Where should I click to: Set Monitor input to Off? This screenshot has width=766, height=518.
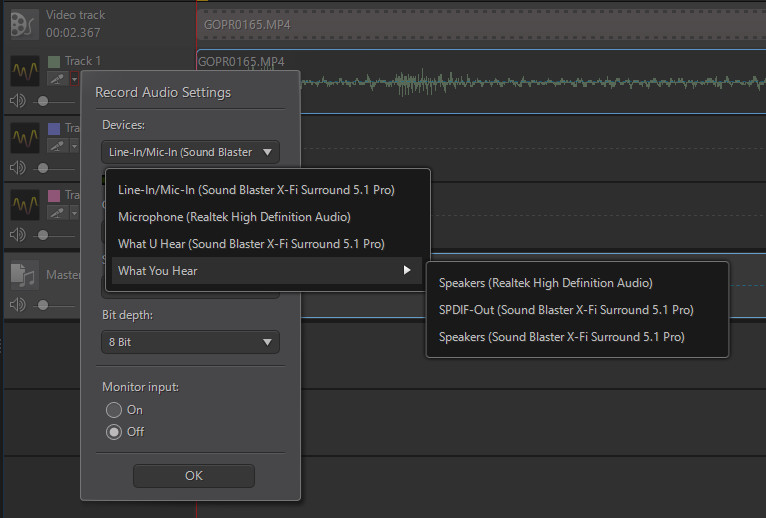(114, 432)
